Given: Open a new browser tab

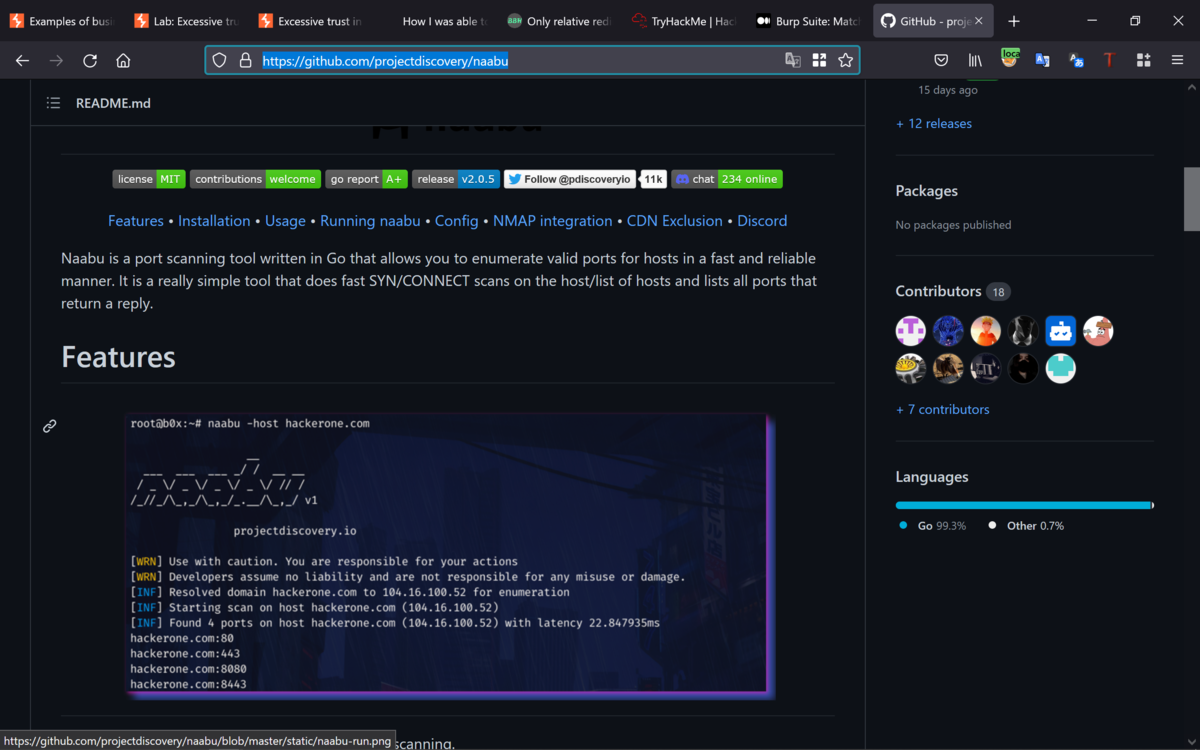Looking at the screenshot, I should (1014, 21).
